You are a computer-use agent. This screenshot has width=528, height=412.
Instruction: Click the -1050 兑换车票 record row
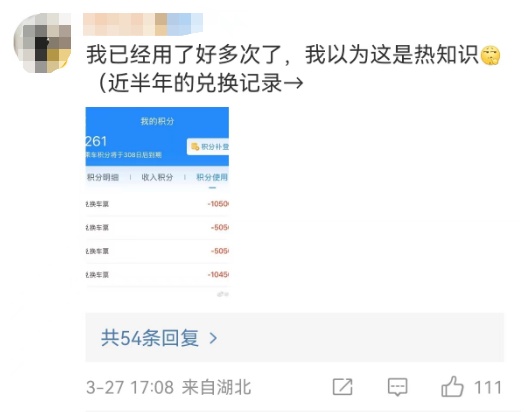point(157,204)
